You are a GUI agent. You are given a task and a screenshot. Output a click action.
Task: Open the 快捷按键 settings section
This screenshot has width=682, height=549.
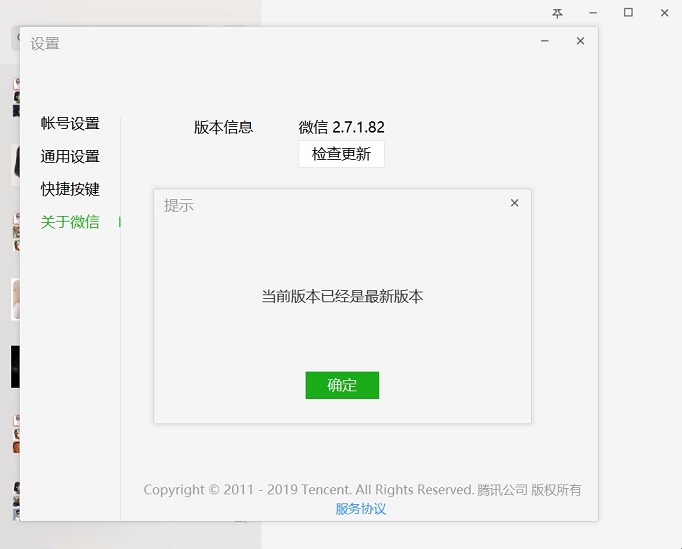pos(70,189)
